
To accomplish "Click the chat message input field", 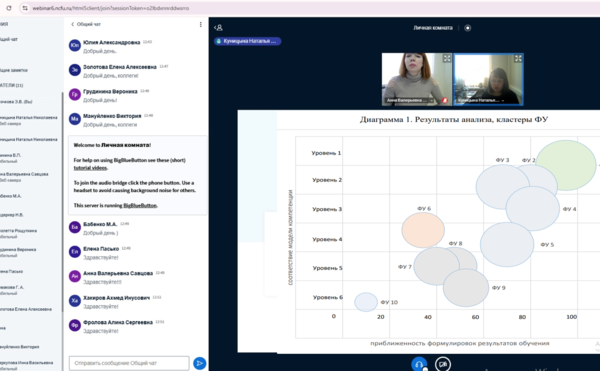I will point(129,363).
